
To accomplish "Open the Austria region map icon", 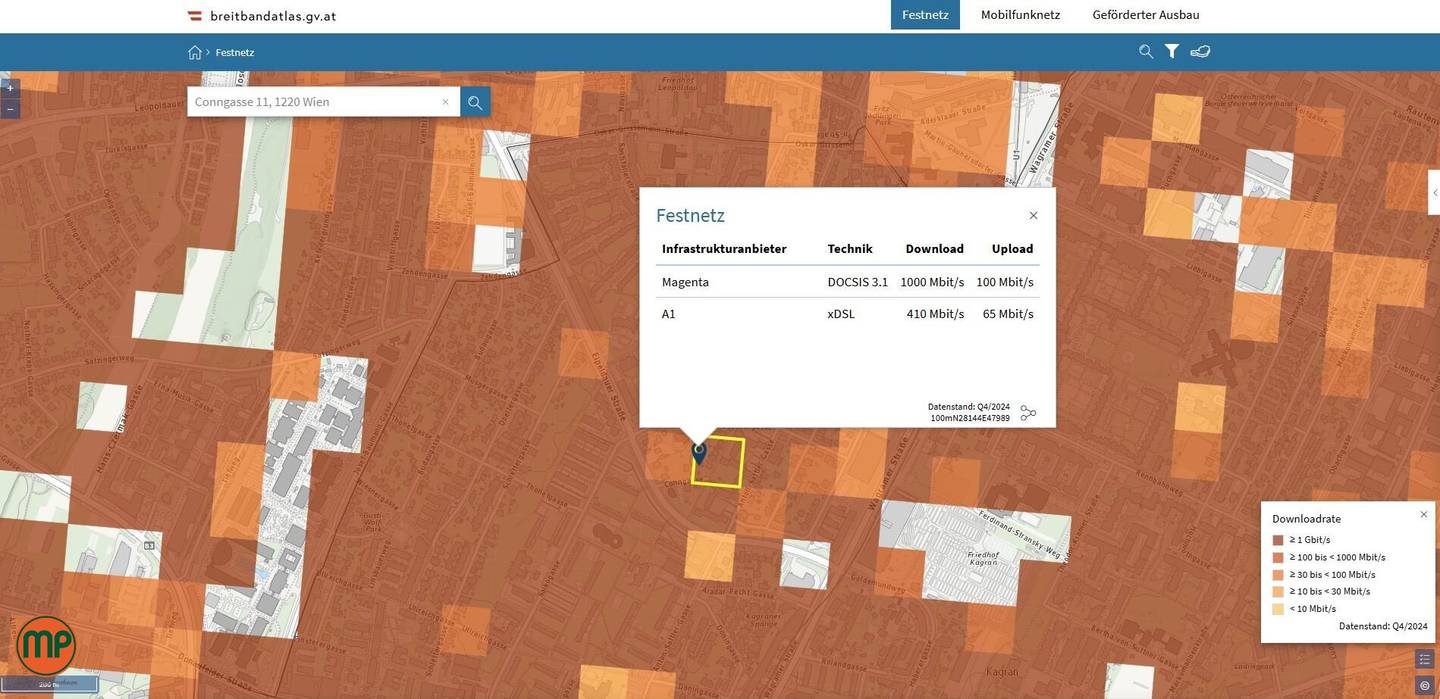I will coord(1200,52).
